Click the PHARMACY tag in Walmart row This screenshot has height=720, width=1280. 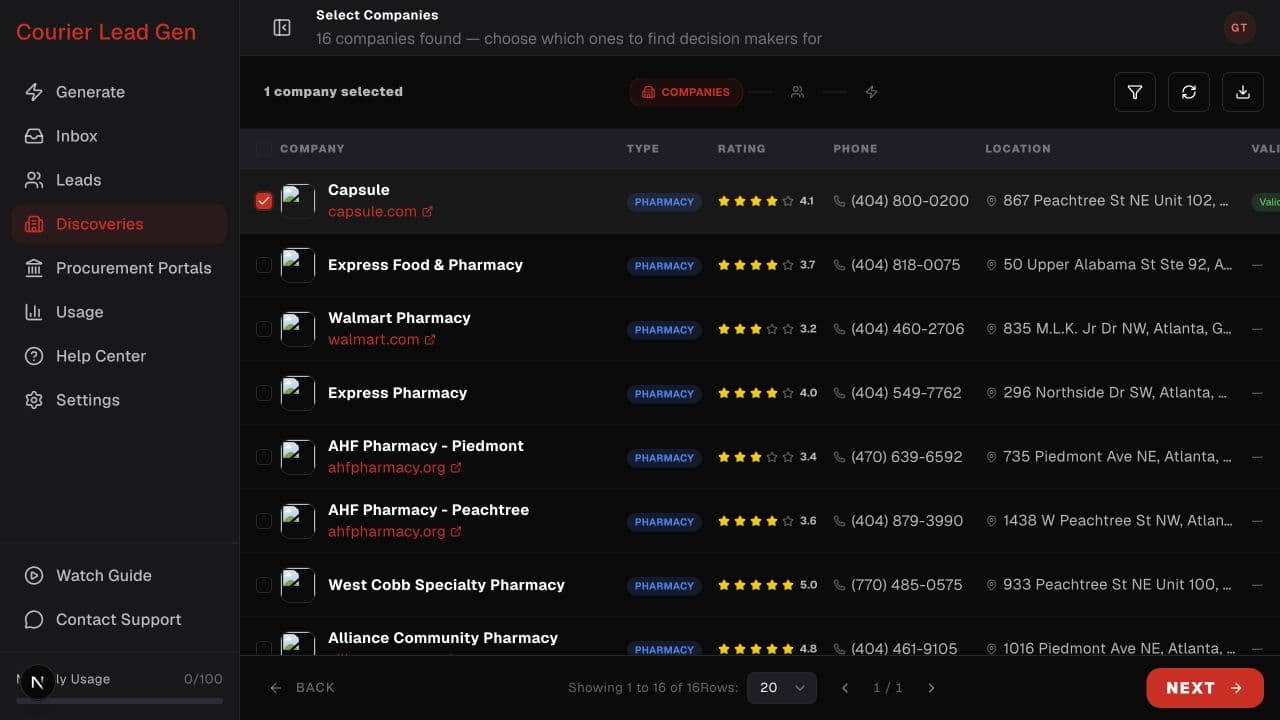coord(664,330)
